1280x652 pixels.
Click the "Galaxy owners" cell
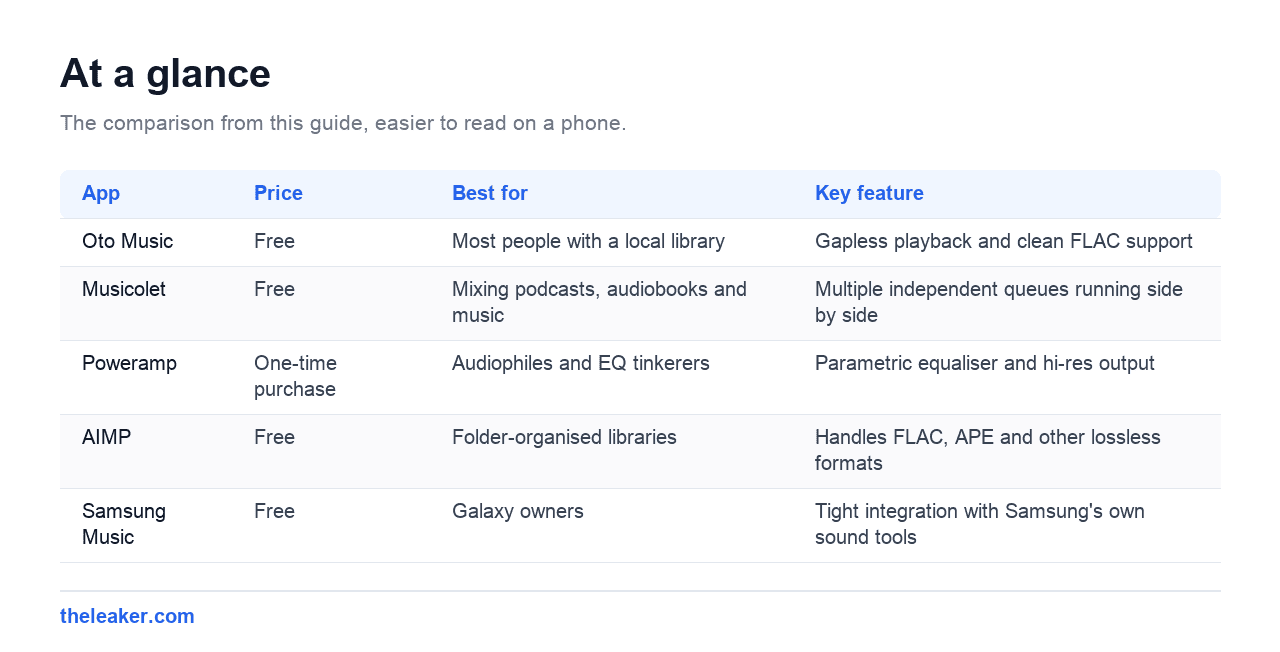(518, 511)
